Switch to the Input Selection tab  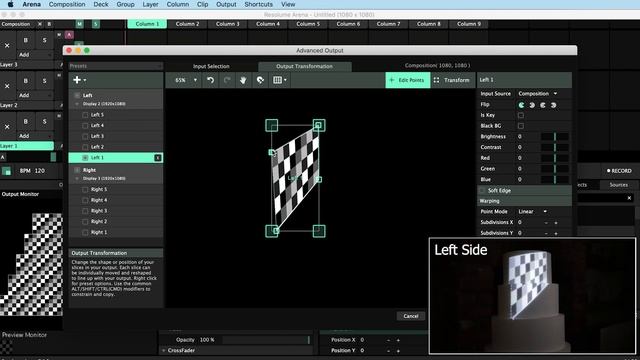[211, 66]
